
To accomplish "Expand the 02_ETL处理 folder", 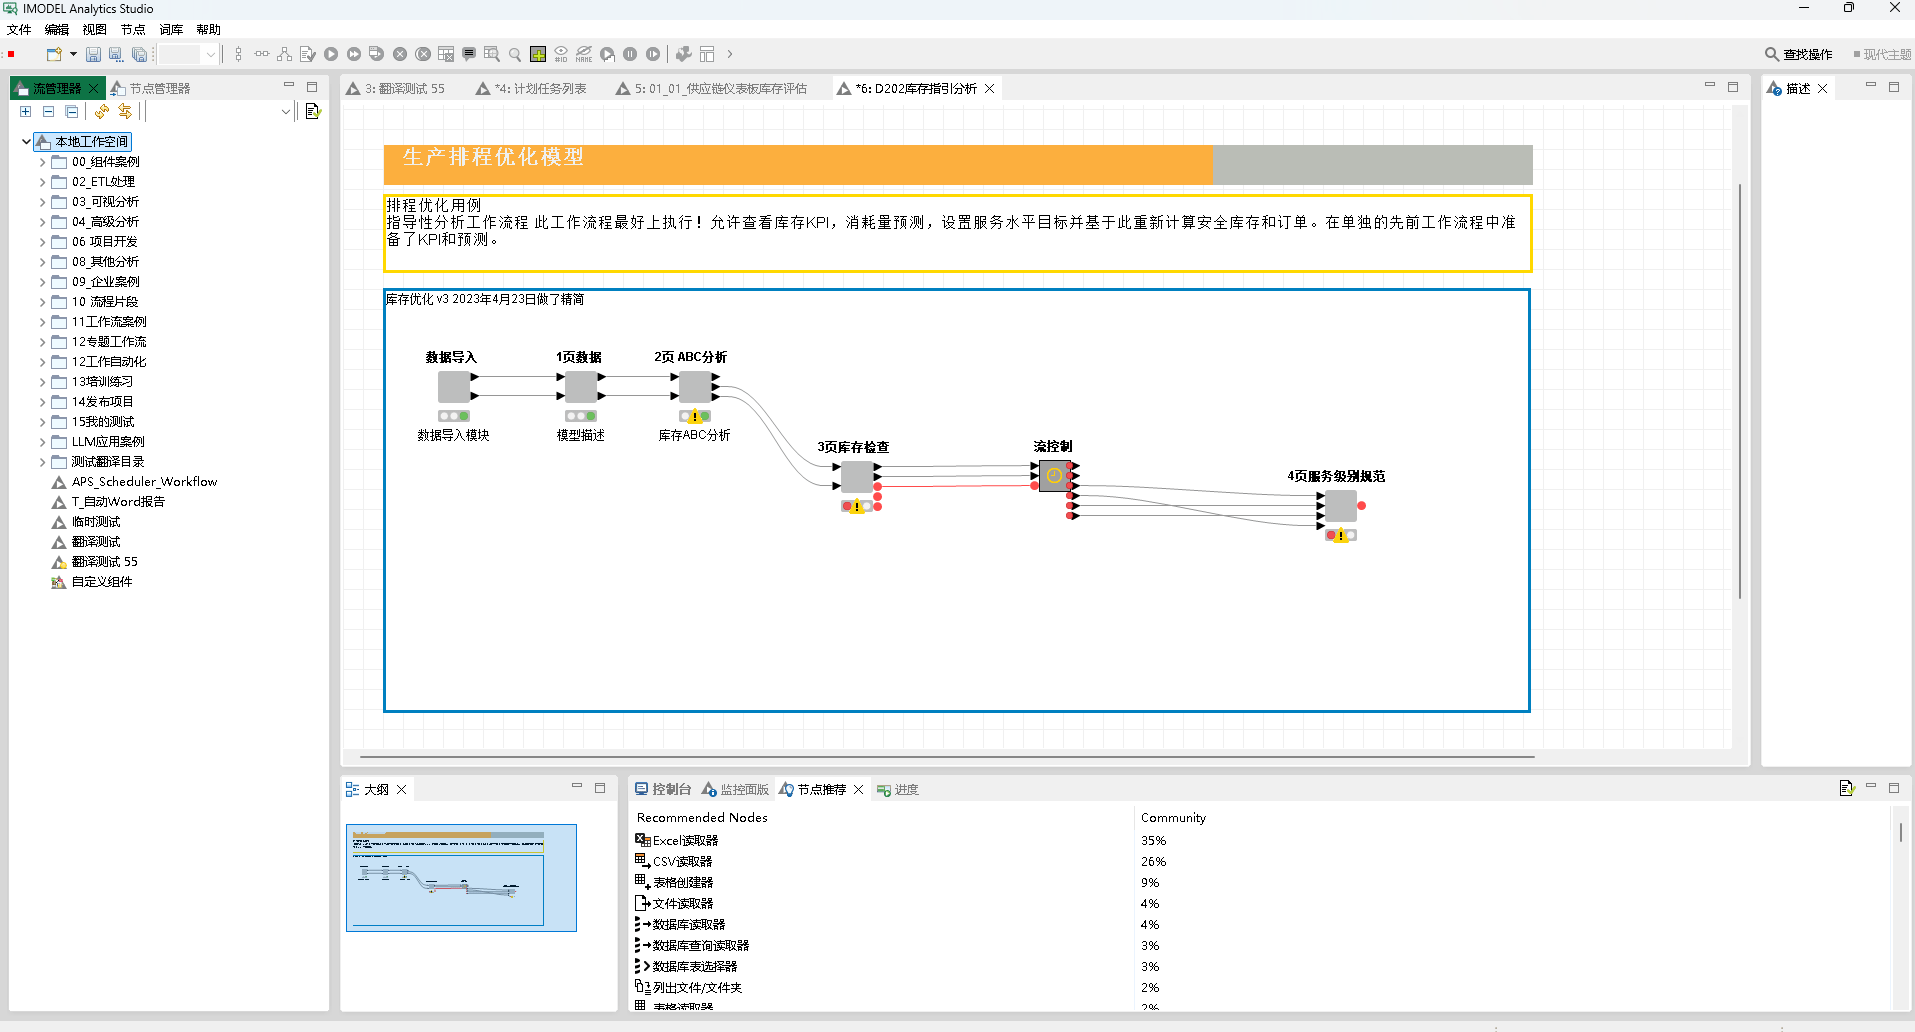I will 42,182.
